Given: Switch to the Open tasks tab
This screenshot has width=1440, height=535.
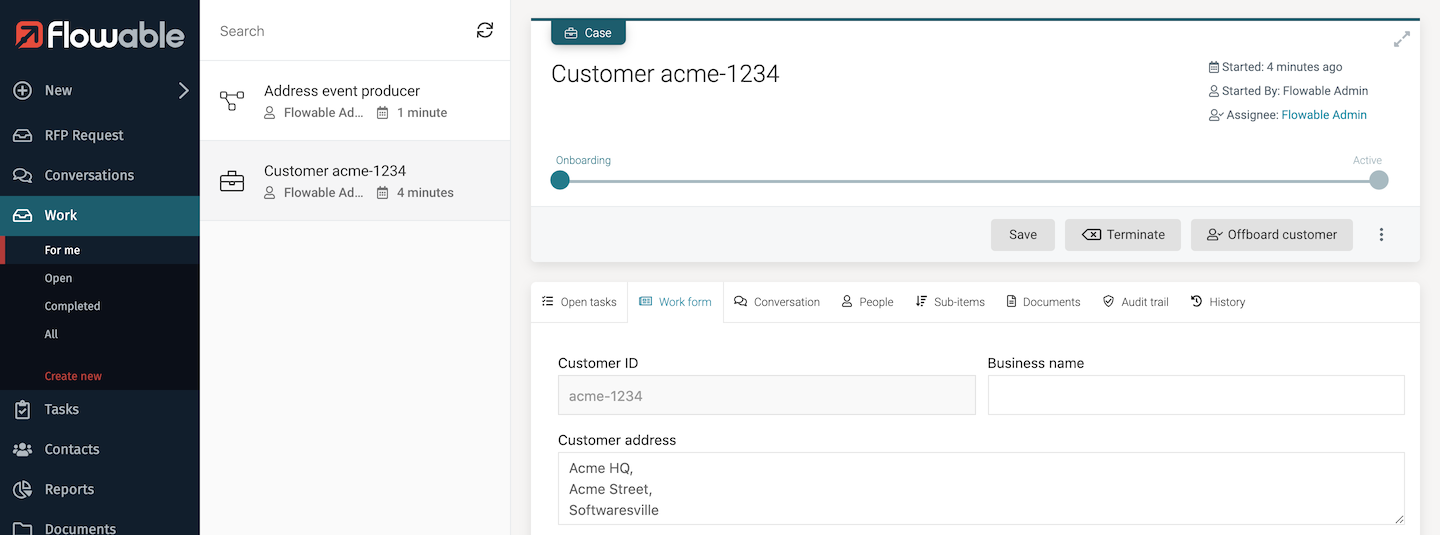Looking at the screenshot, I should [579, 302].
